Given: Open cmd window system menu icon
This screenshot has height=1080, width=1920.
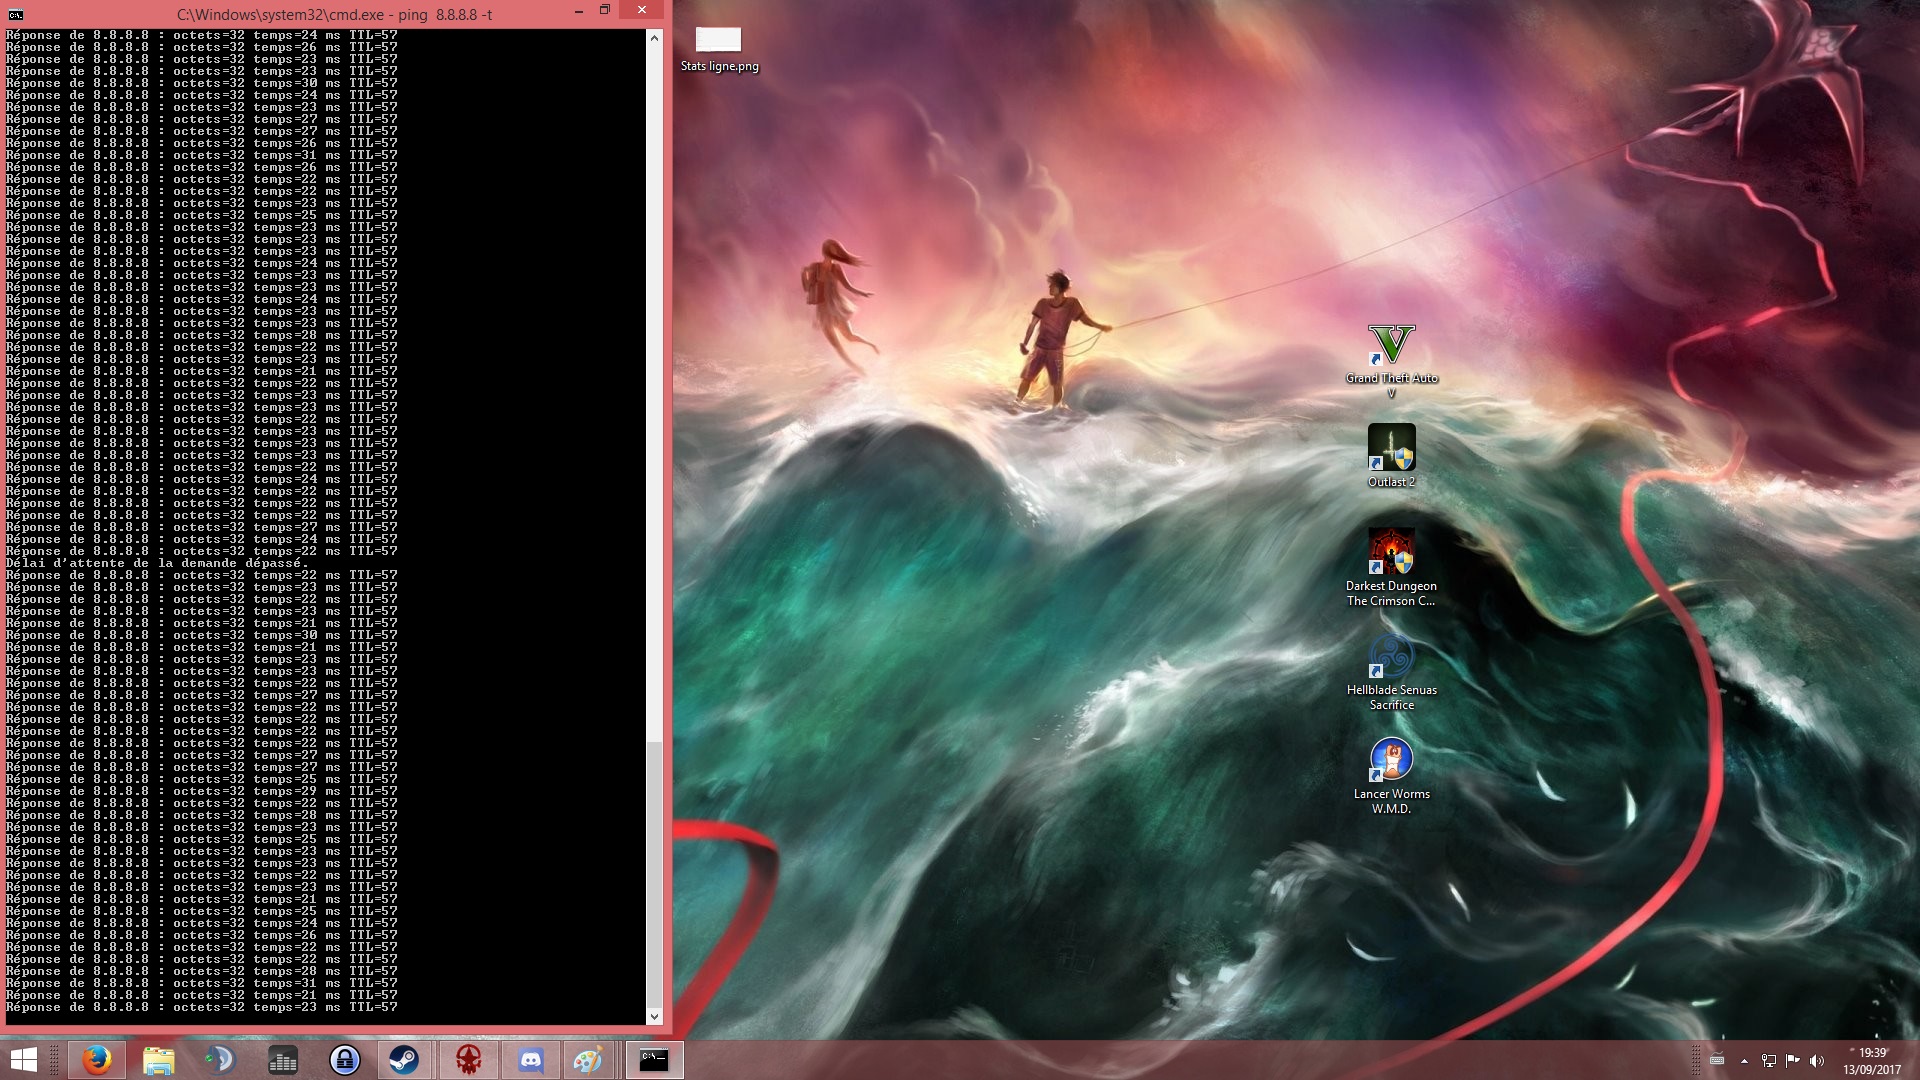Looking at the screenshot, I should [15, 14].
